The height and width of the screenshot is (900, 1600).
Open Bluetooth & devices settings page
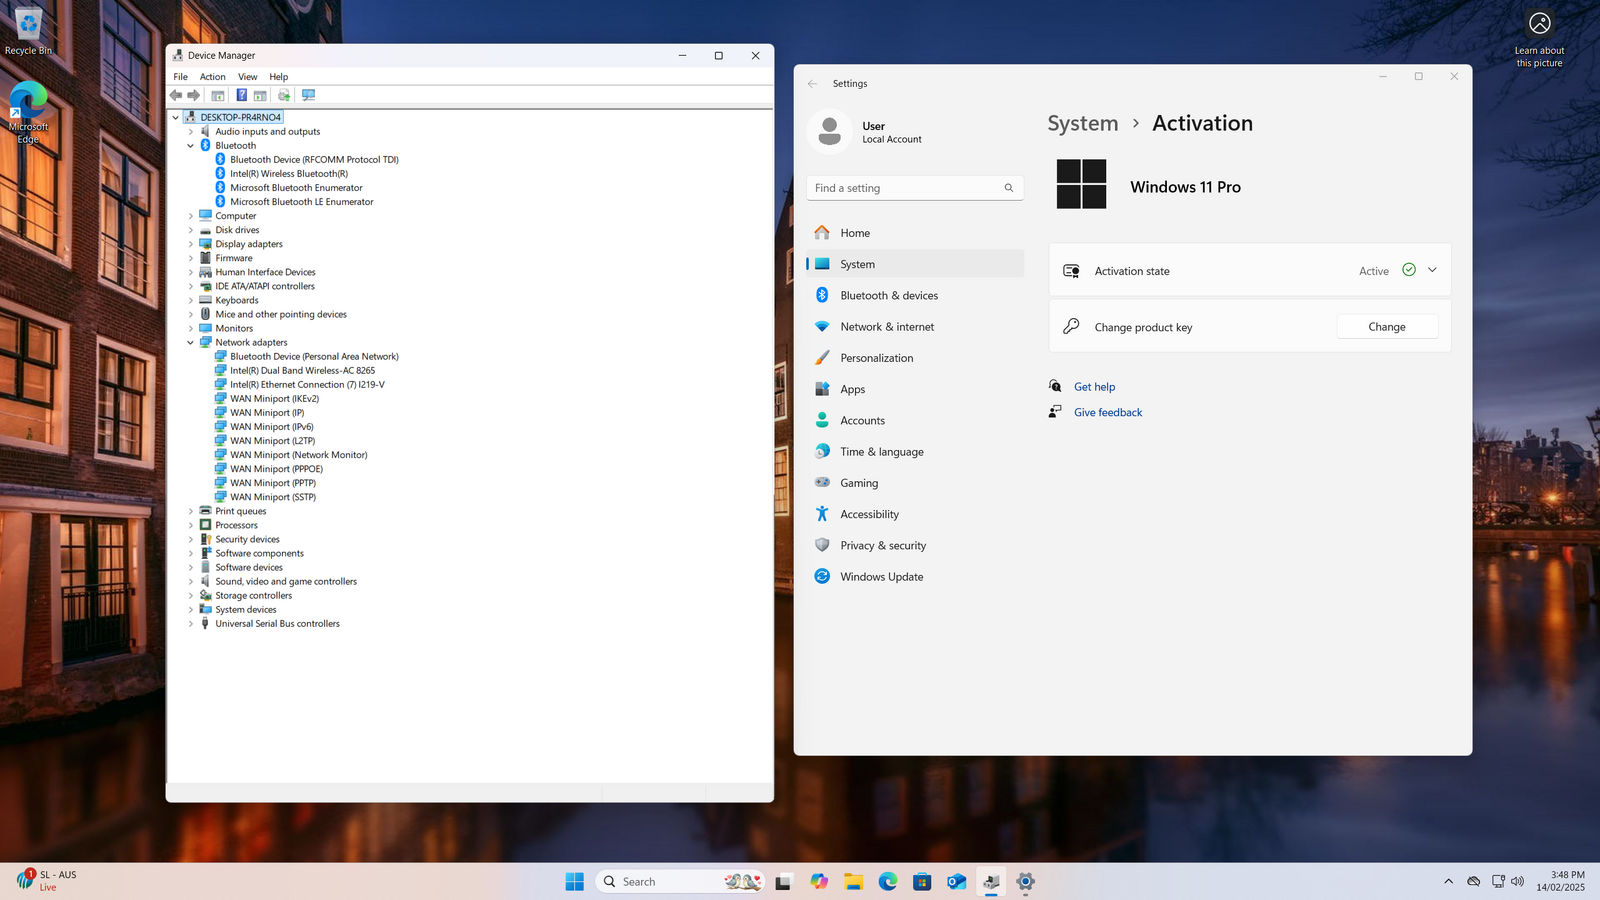tap(888, 296)
